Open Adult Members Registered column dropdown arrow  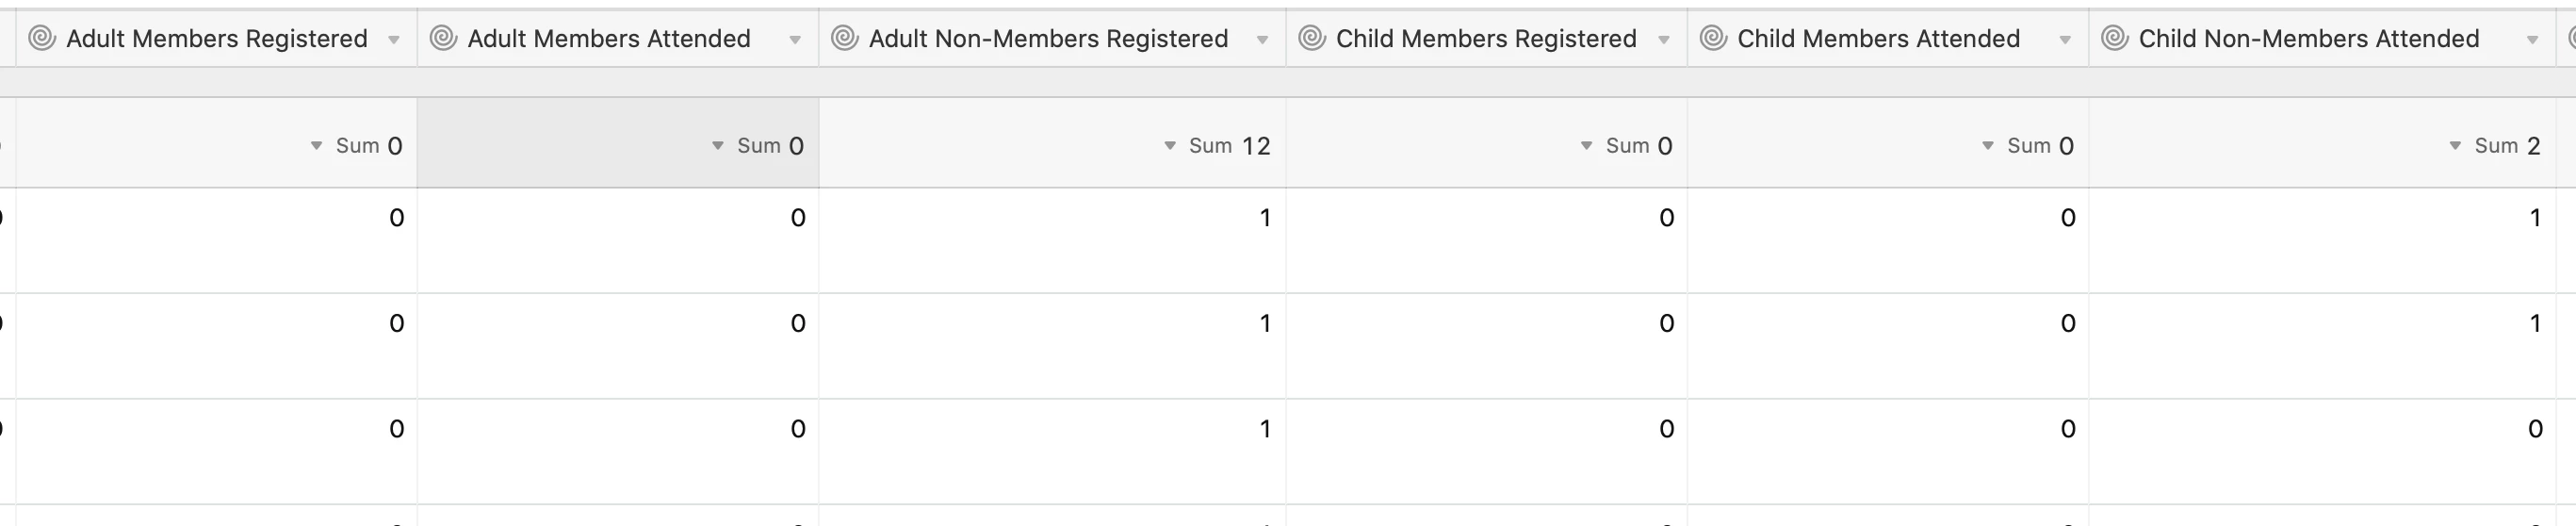(394, 40)
